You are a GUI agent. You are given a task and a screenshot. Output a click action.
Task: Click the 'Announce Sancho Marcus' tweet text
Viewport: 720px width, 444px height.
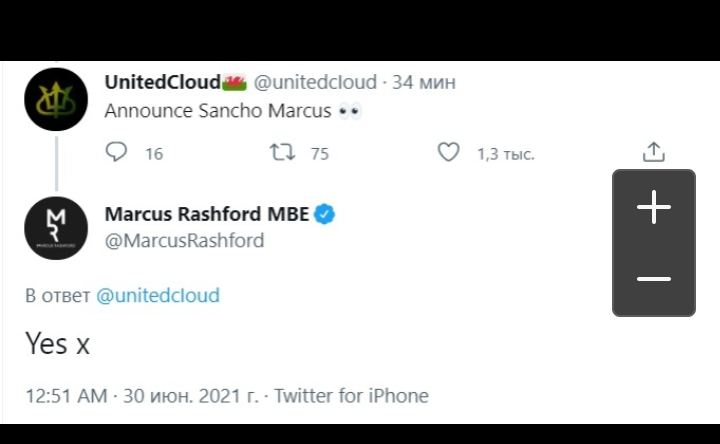pos(217,111)
